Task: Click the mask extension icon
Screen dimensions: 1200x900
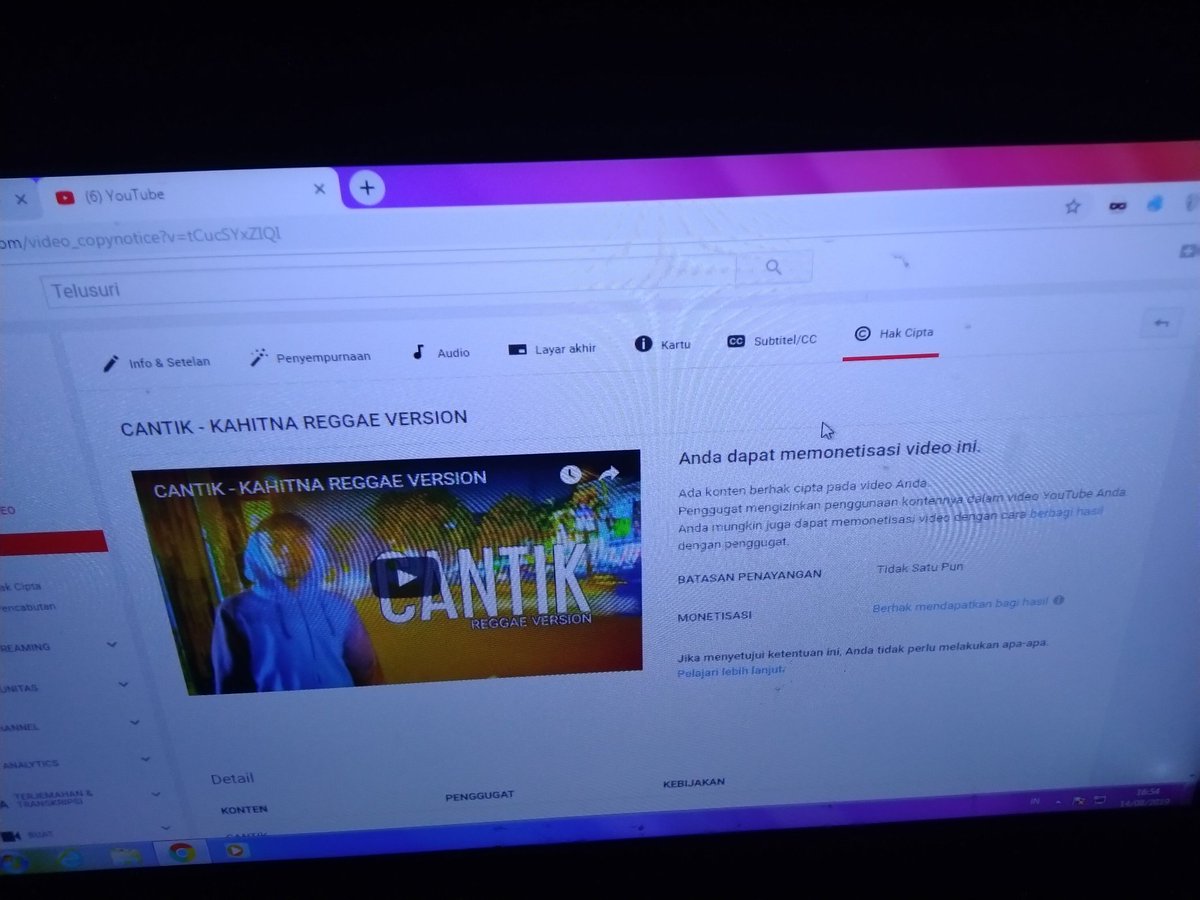Action: (1118, 206)
